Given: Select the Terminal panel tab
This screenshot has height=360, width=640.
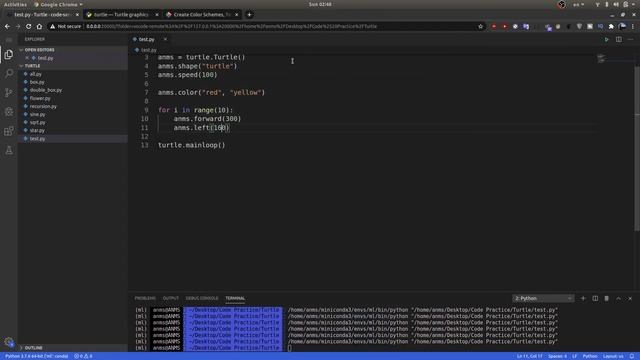Looking at the screenshot, I should (x=235, y=298).
